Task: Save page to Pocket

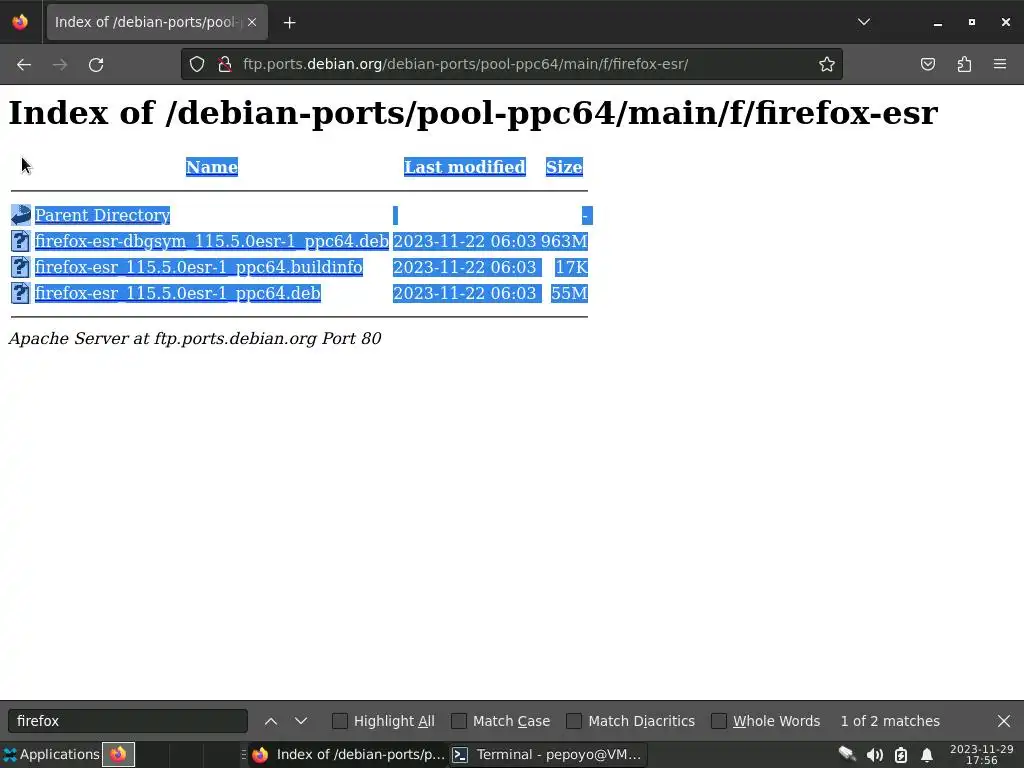Action: tap(928, 64)
